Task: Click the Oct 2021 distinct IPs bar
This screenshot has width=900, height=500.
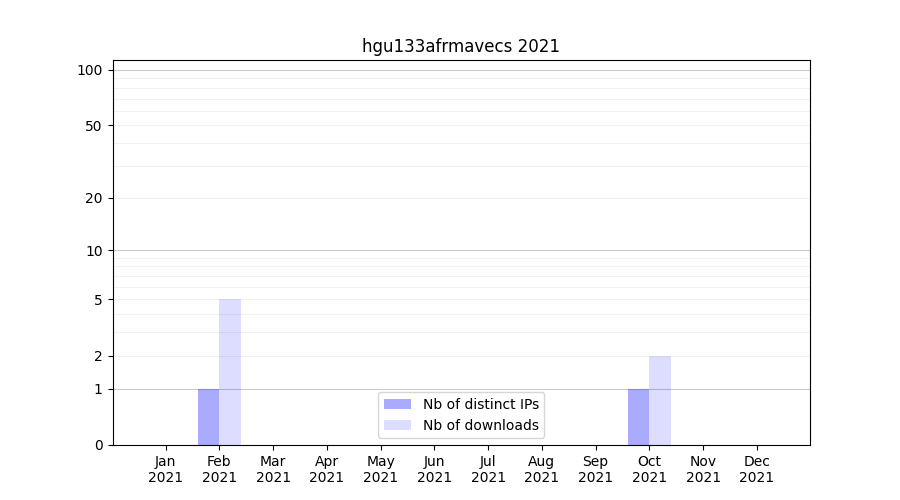Action: [x=638, y=417]
